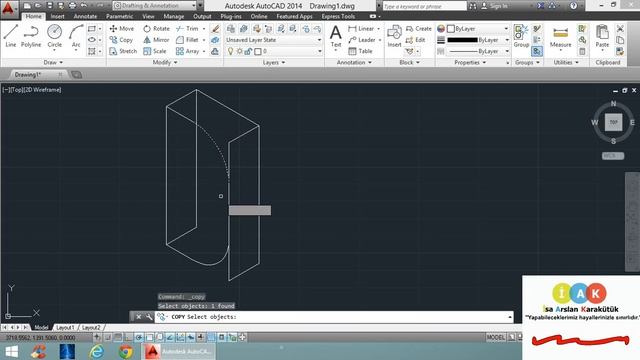This screenshot has width=640, height=360.
Task: Click the Sign In button
Action: 494,6
